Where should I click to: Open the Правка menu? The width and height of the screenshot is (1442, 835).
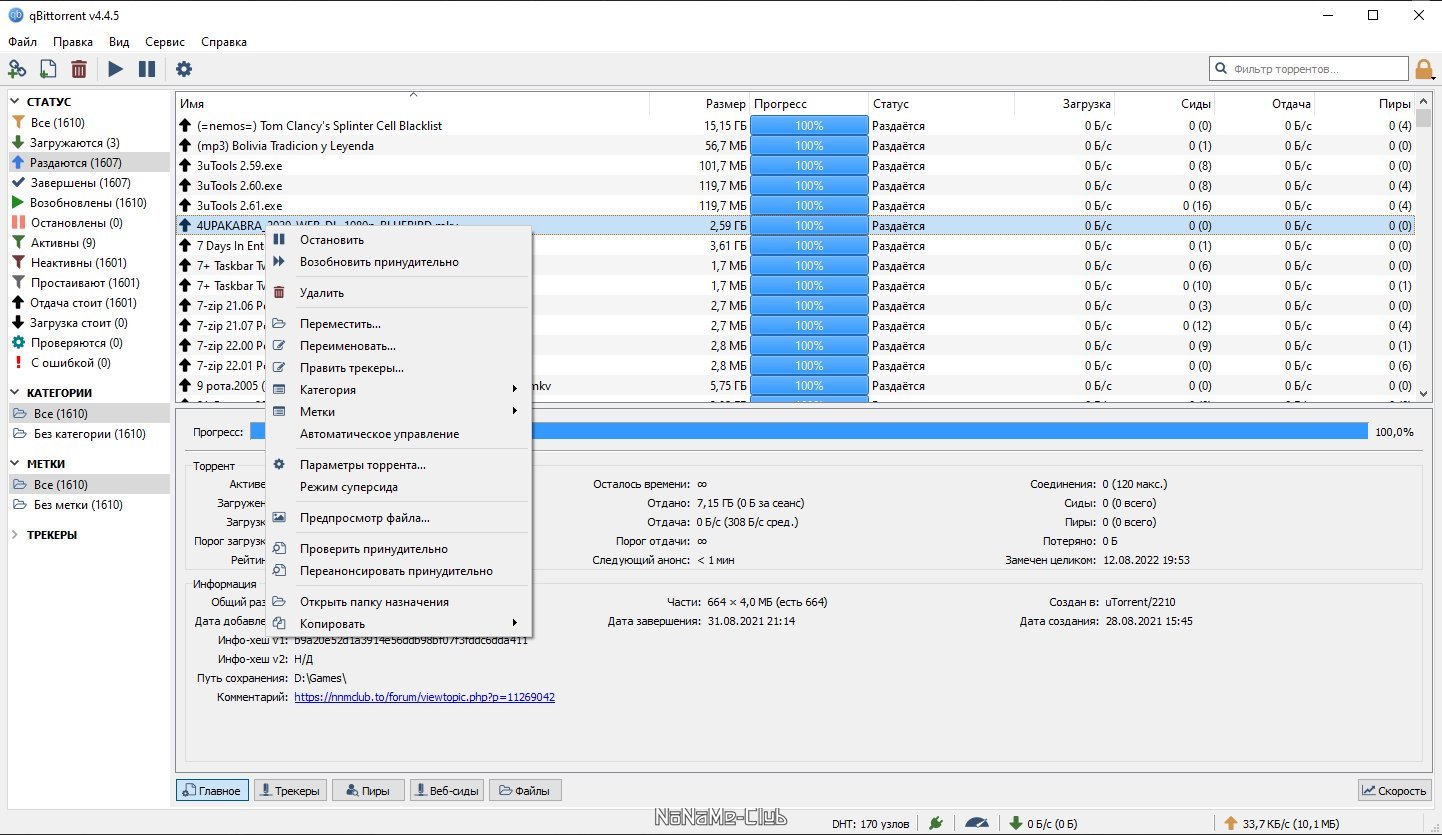(73, 42)
